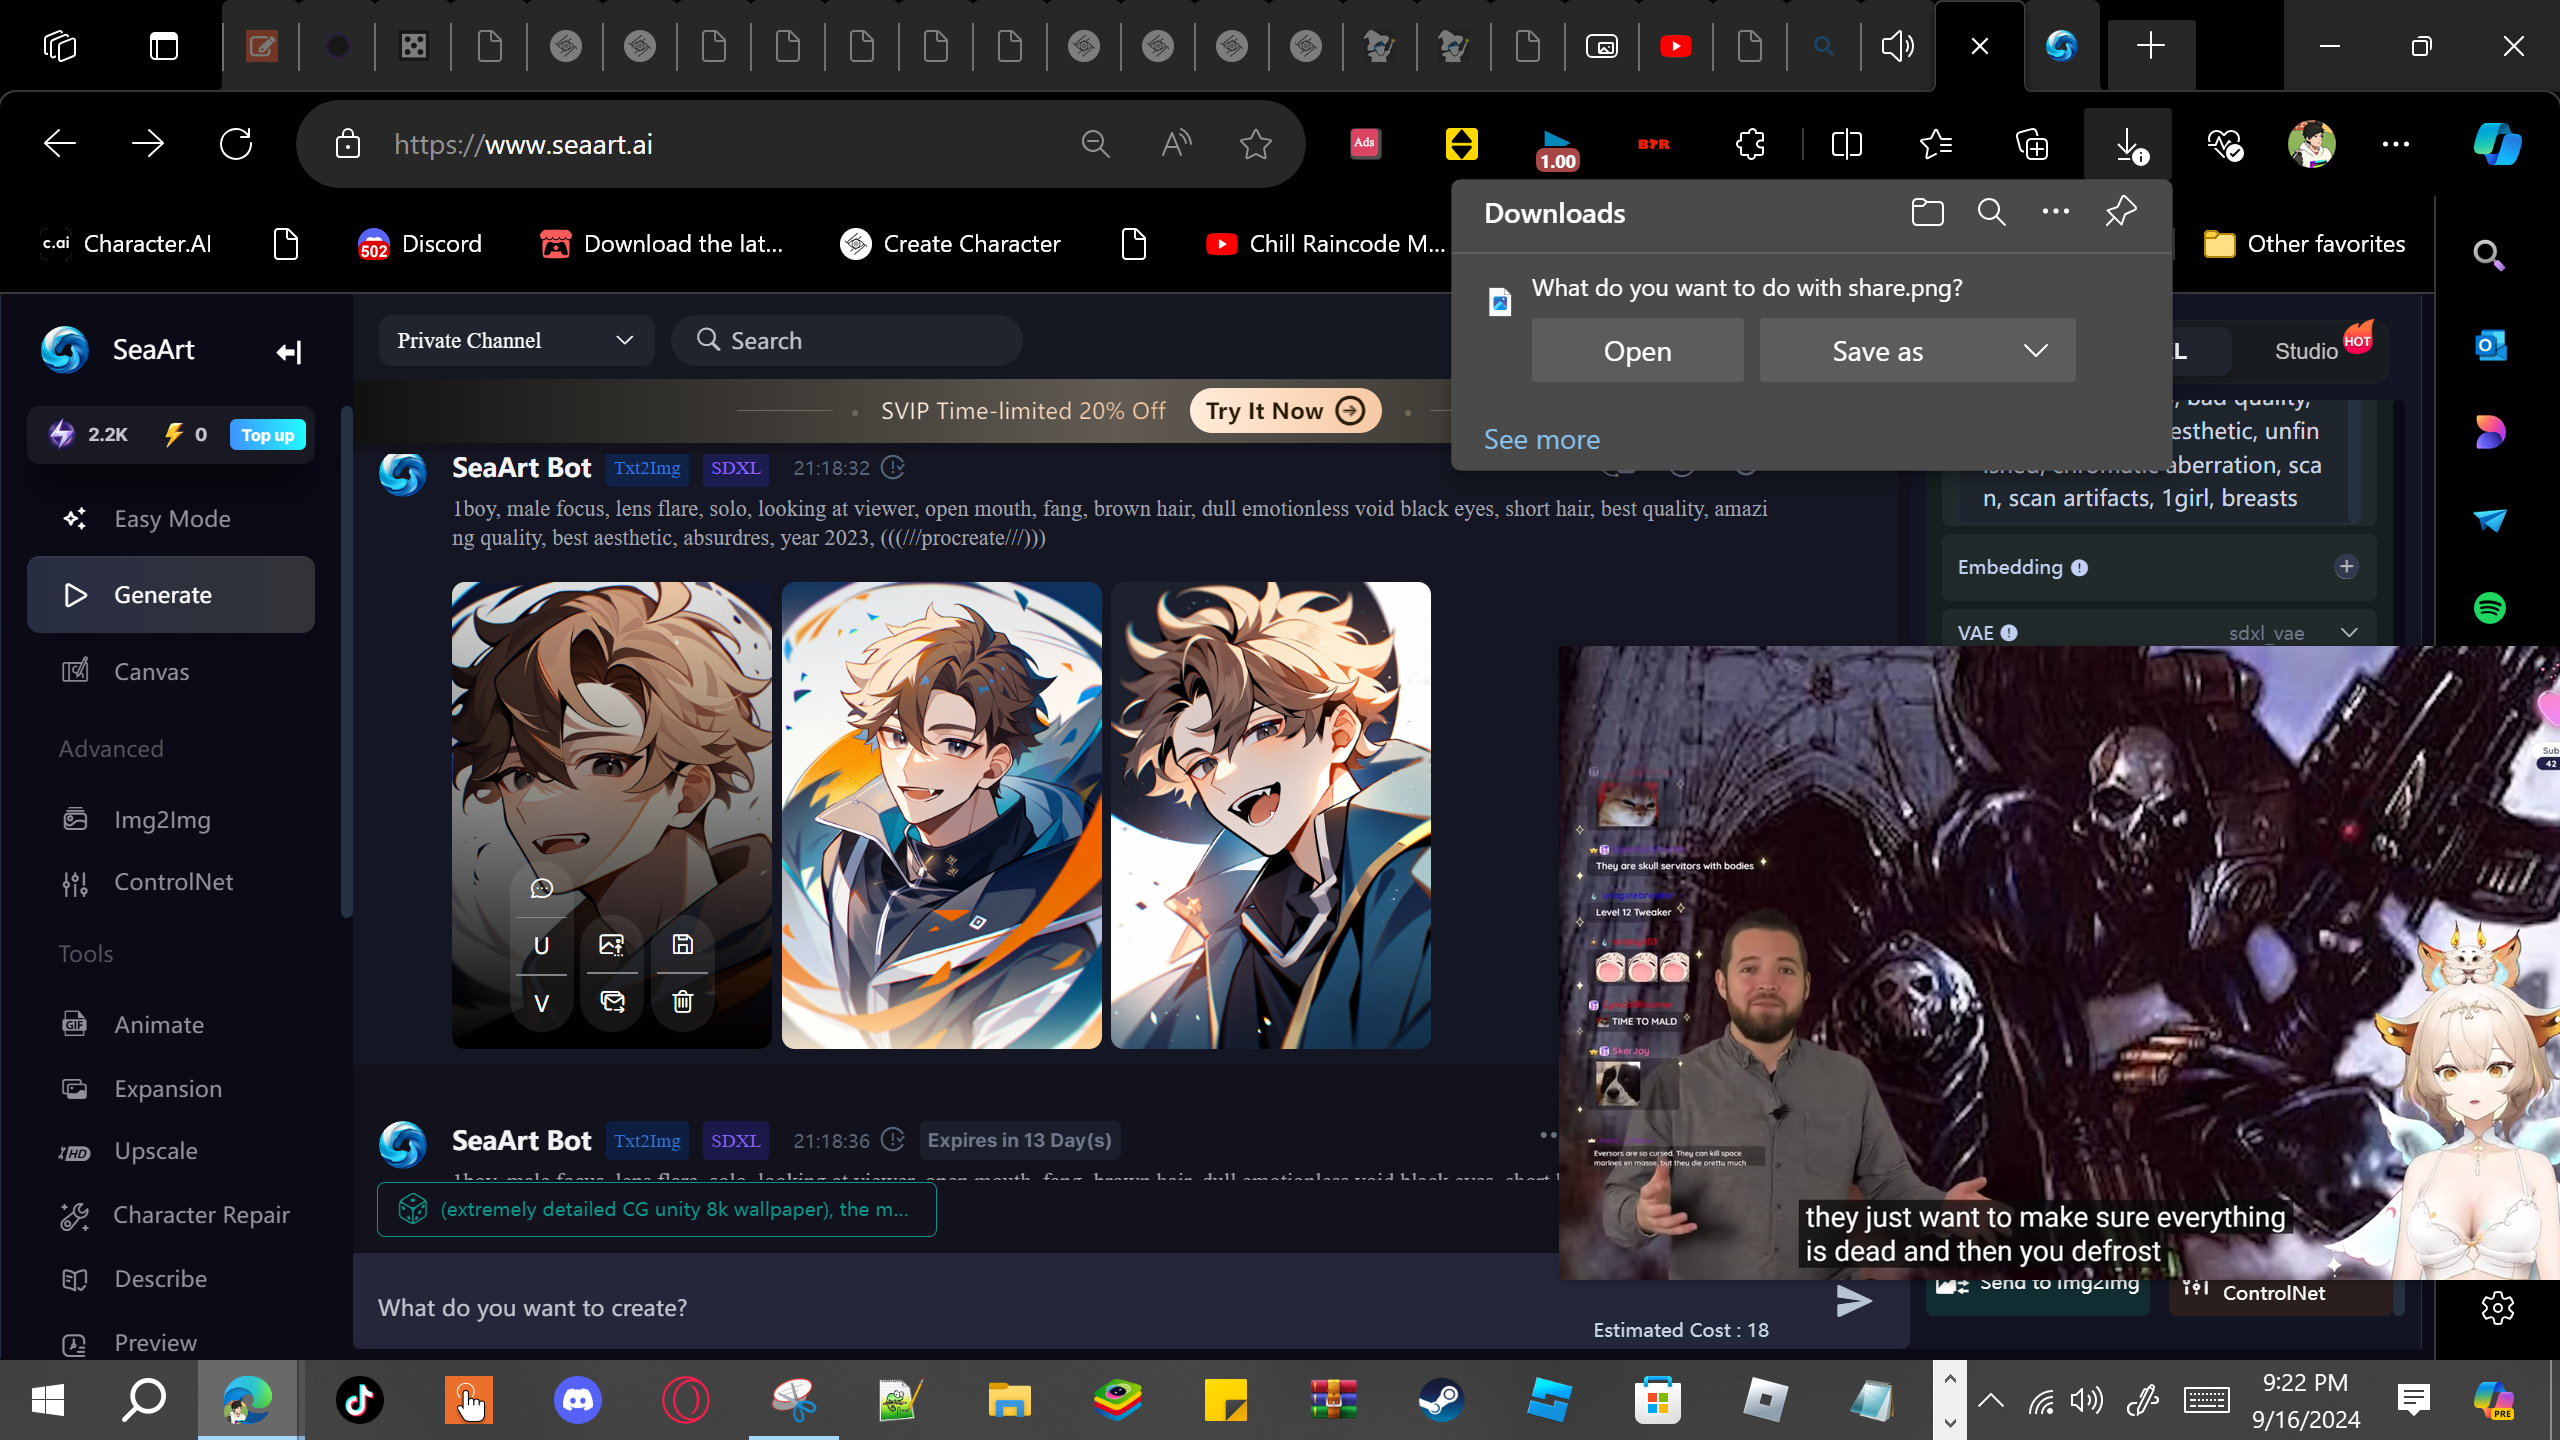Click the SeaArt logo in the sidebar

[65, 350]
